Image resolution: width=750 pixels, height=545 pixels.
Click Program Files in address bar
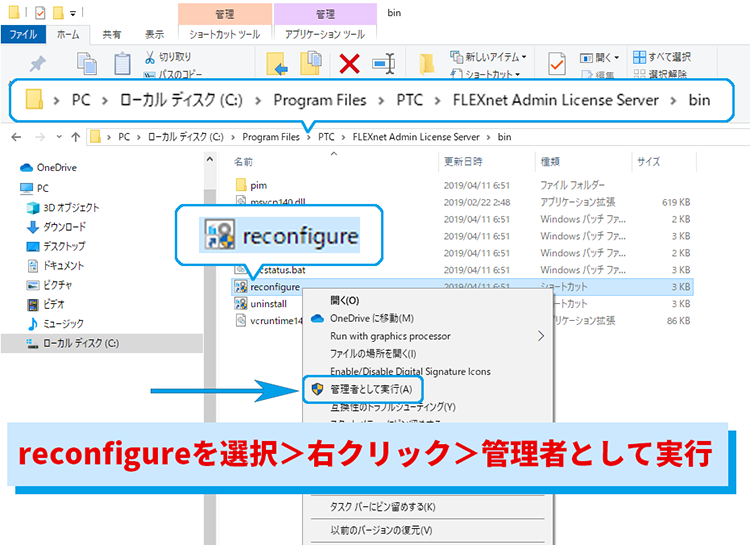(x=271, y=137)
